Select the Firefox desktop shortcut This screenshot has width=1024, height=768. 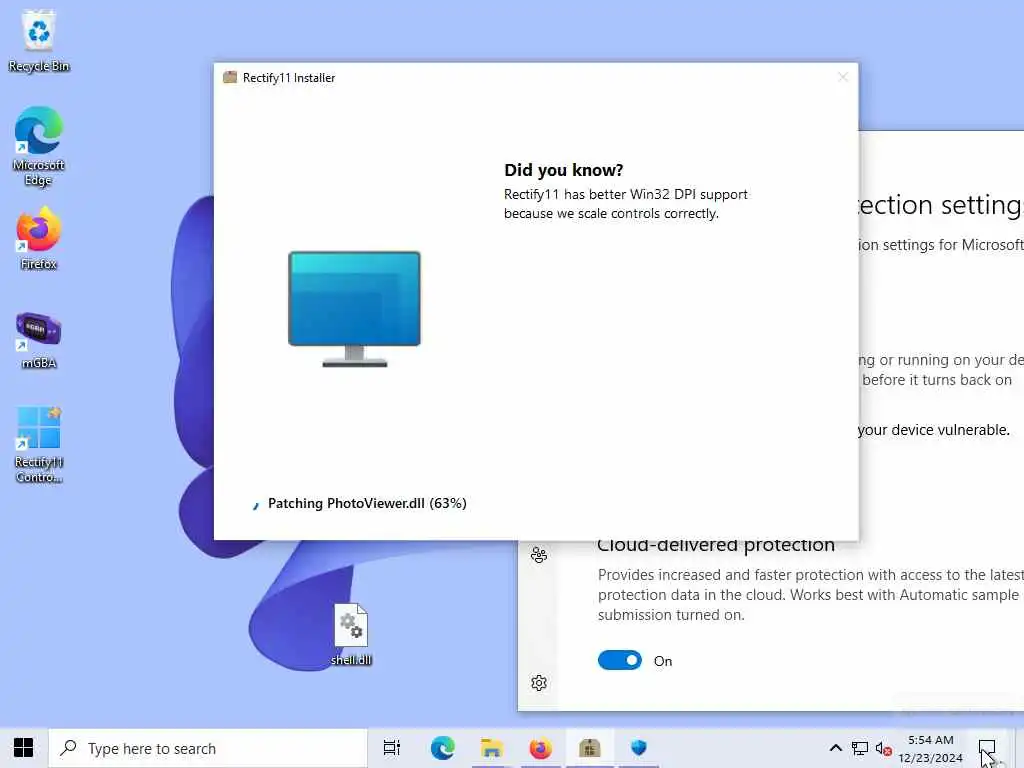tap(39, 238)
